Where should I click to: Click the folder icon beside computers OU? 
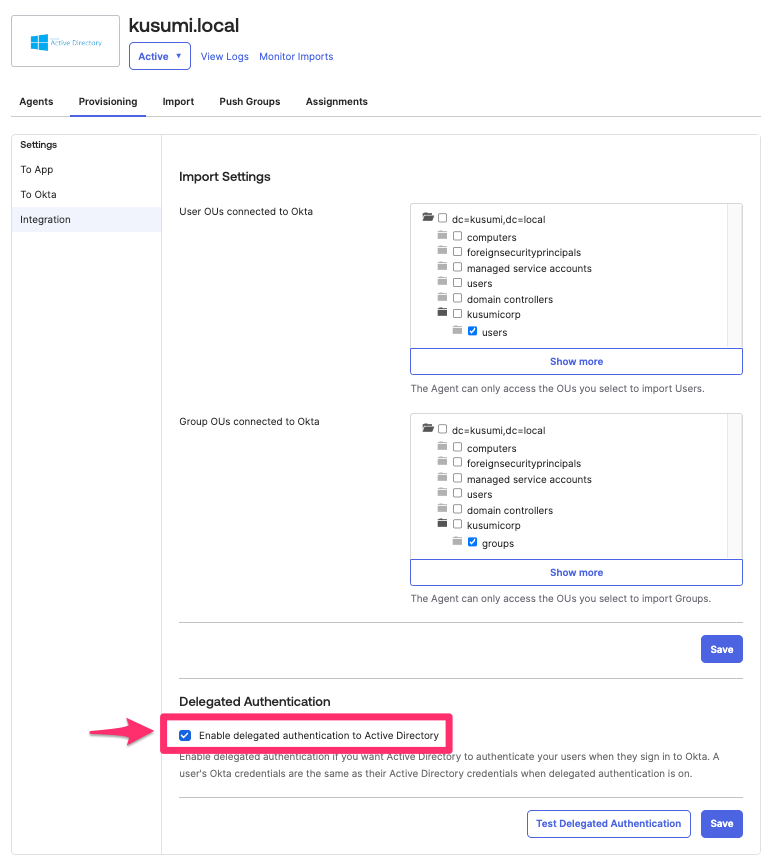pos(442,237)
